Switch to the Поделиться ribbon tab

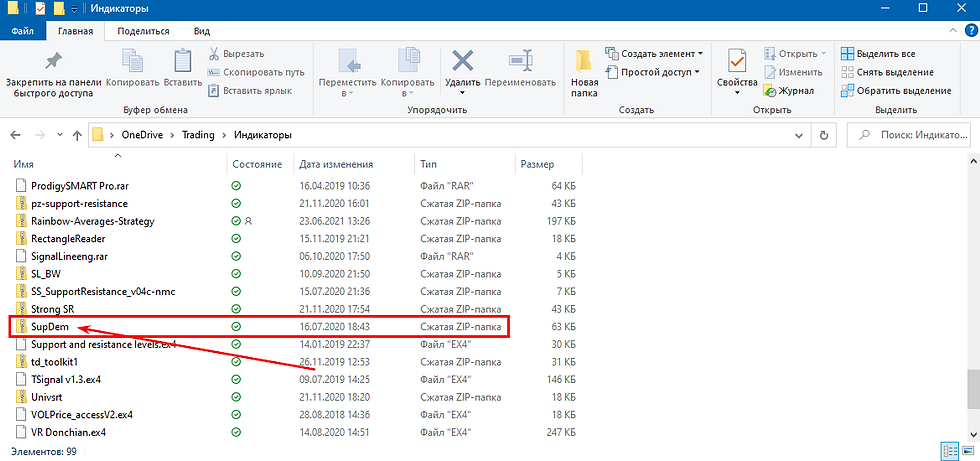(143, 31)
